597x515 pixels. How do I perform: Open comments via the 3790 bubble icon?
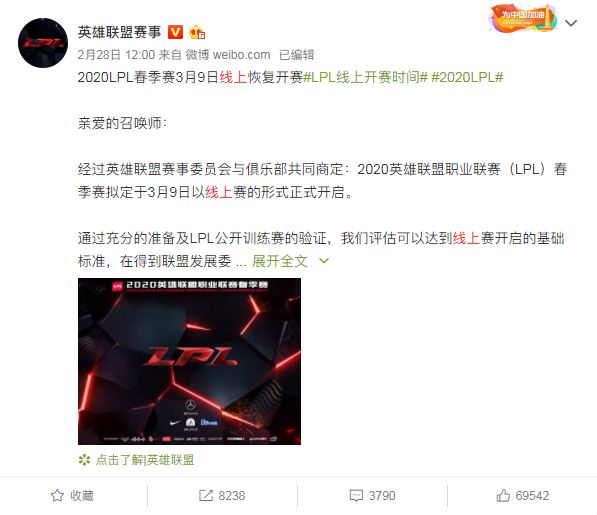point(372,496)
